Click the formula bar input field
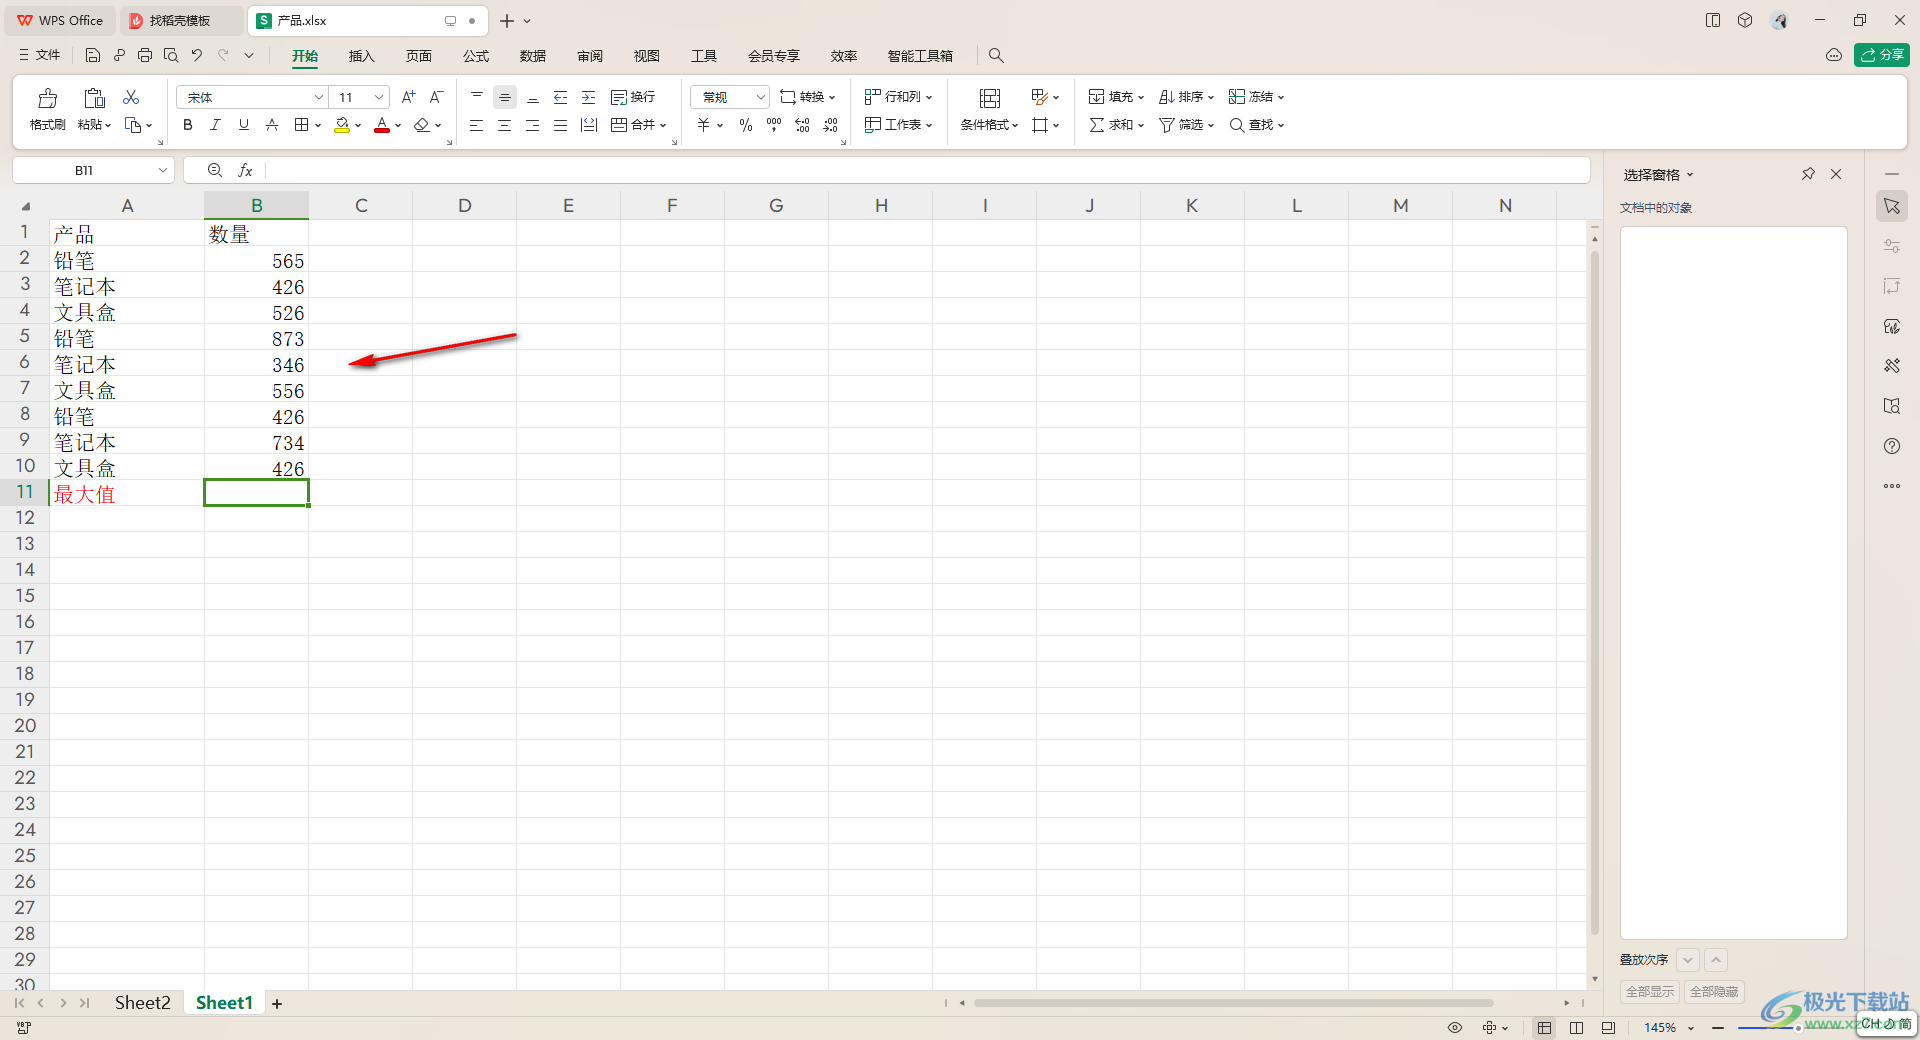 click(926, 170)
